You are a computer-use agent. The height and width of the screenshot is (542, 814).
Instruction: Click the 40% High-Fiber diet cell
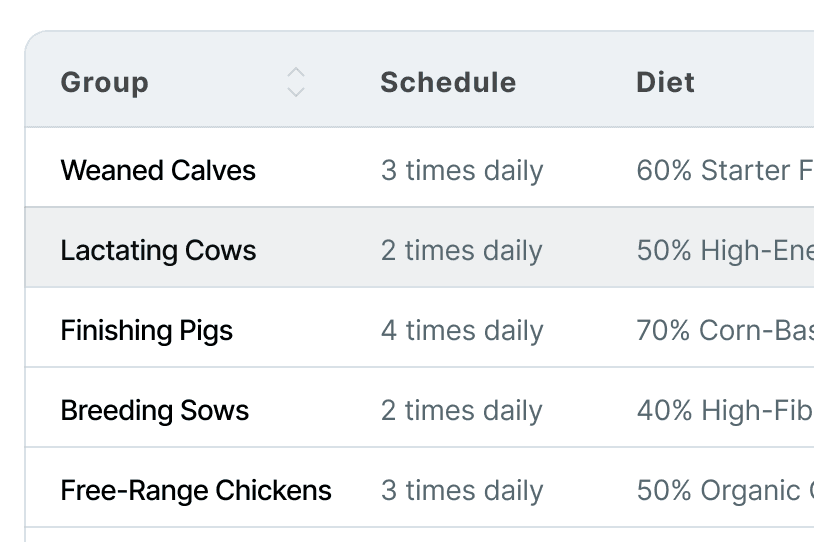pyautogui.click(x=725, y=410)
